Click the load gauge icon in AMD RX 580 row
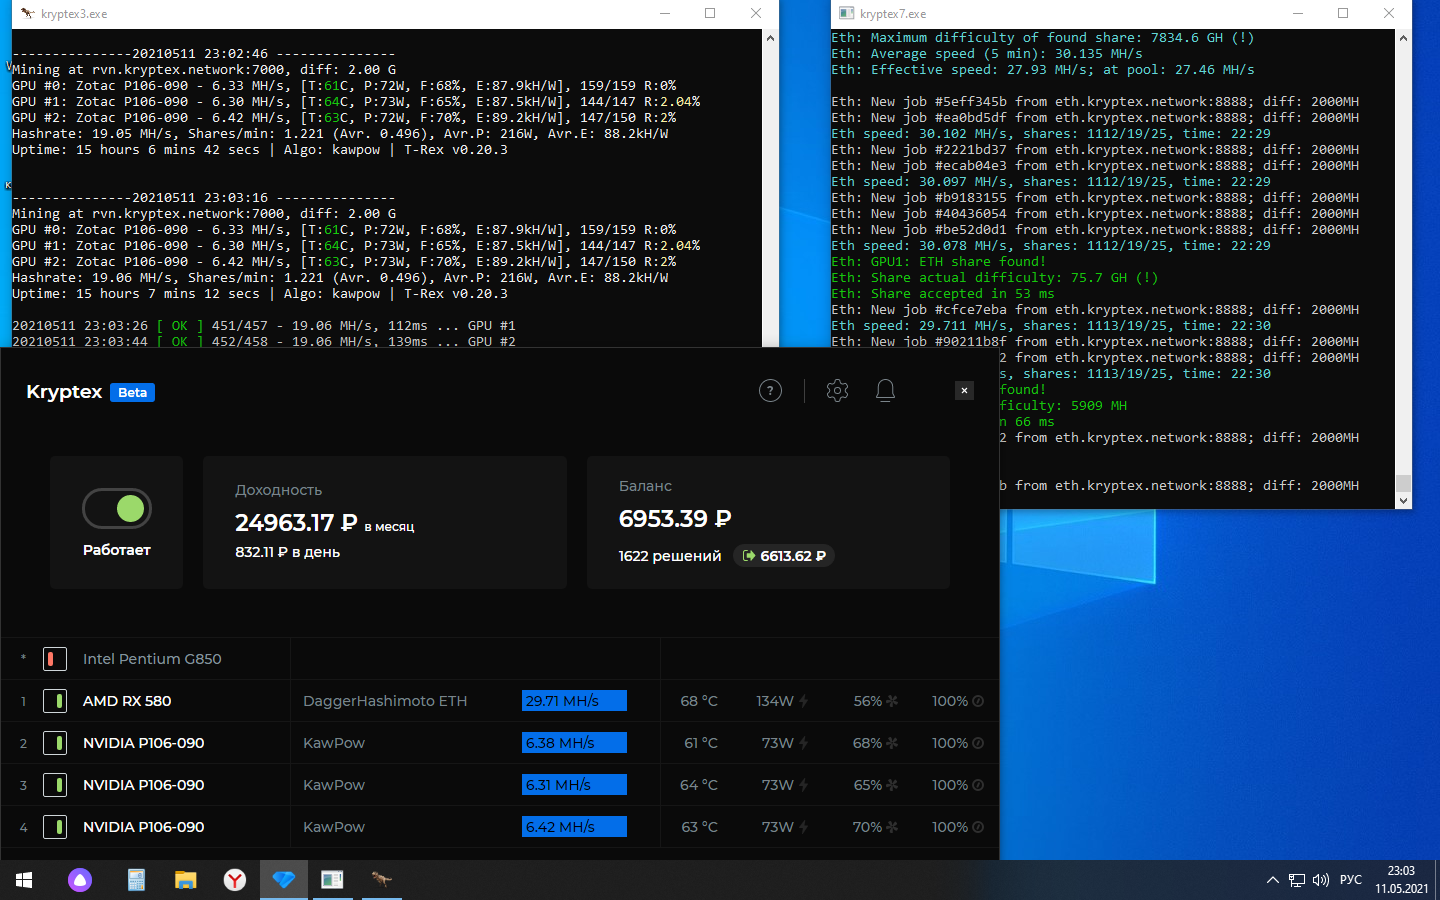This screenshot has width=1440, height=900. click(x=978, y=701)
